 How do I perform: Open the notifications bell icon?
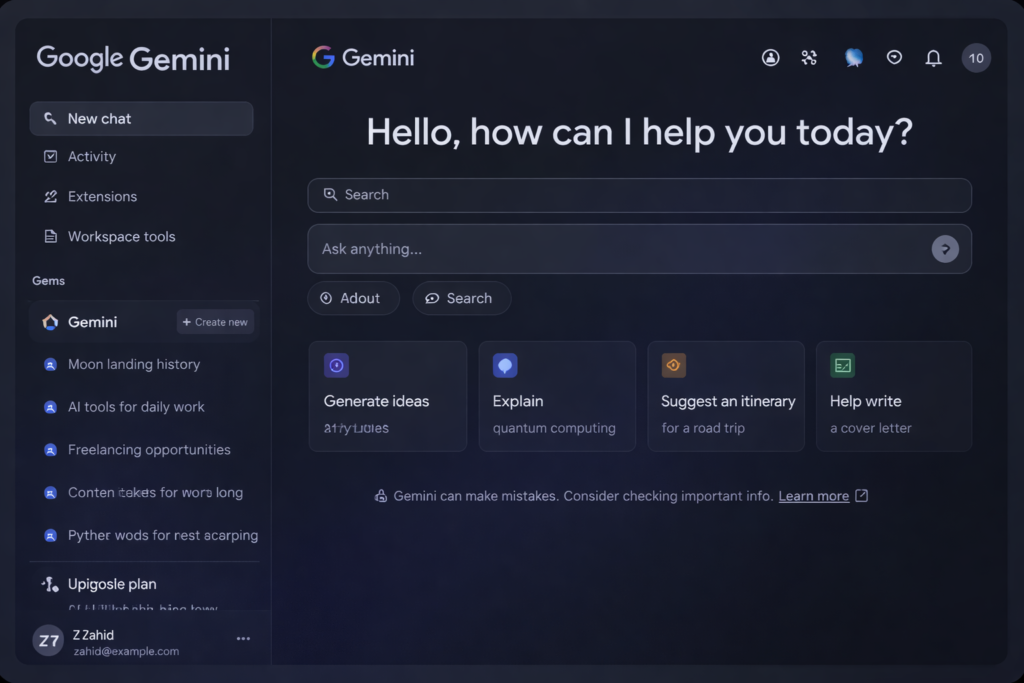[x=933, y=58]
